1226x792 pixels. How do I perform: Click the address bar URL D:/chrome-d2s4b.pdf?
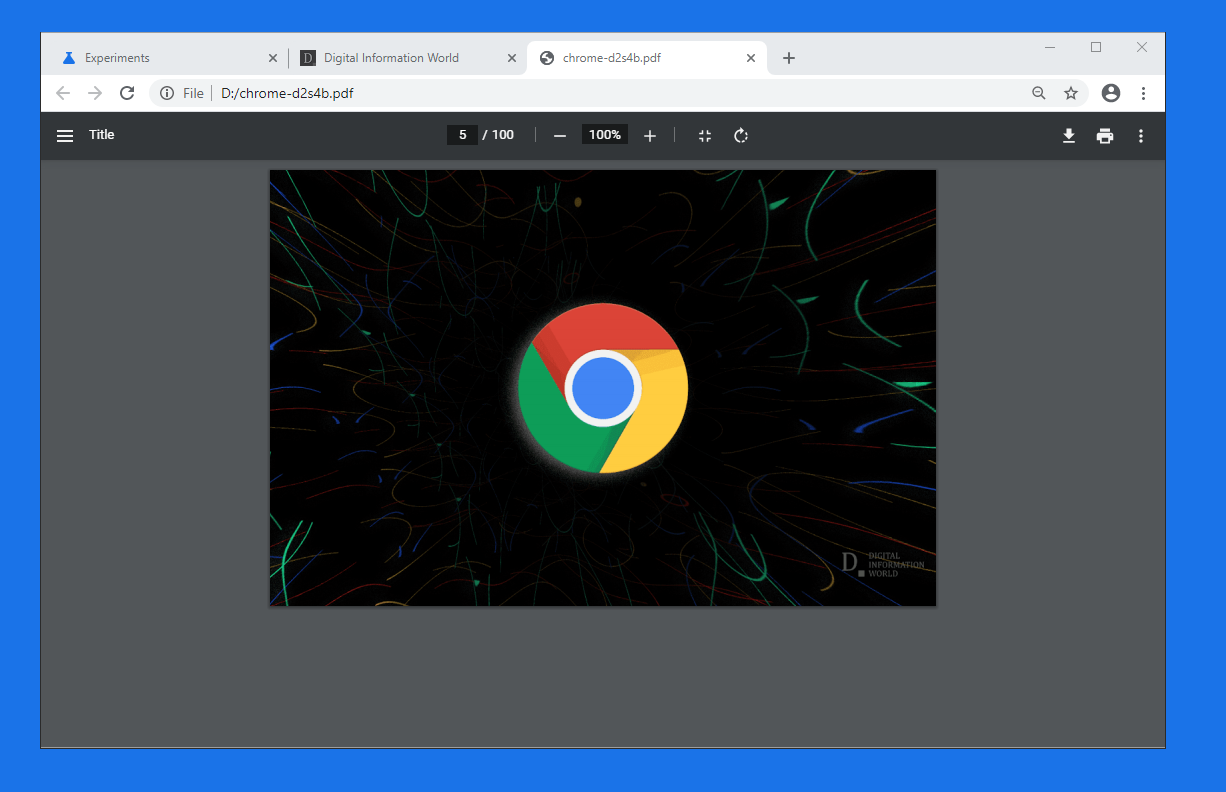(287, 93)
